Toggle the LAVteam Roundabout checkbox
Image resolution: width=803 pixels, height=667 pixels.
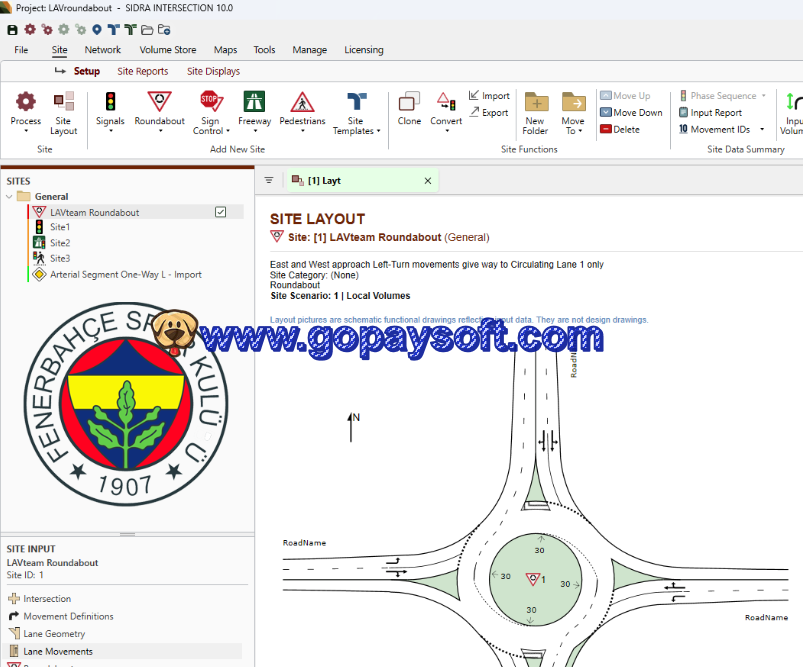point(221,212)
